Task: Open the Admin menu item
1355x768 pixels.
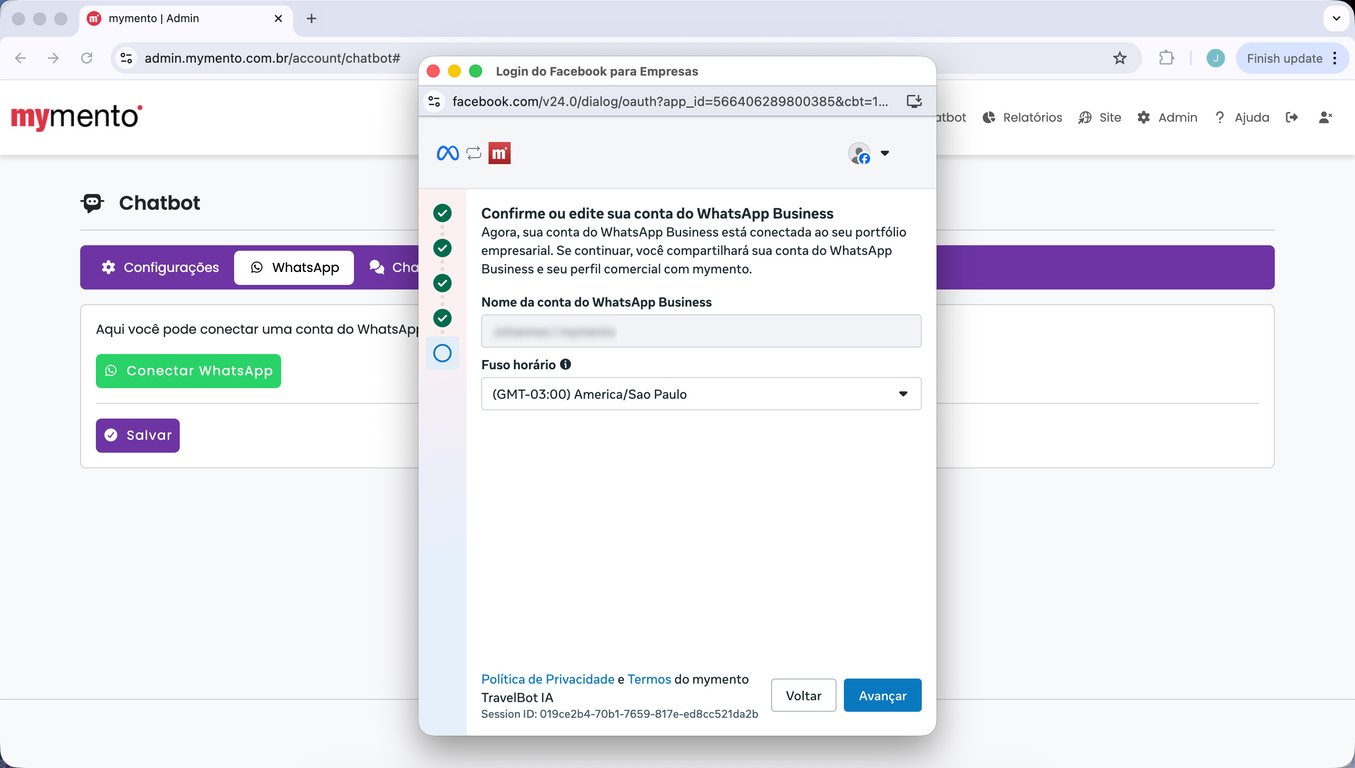Action: (x=1167, y=118)
